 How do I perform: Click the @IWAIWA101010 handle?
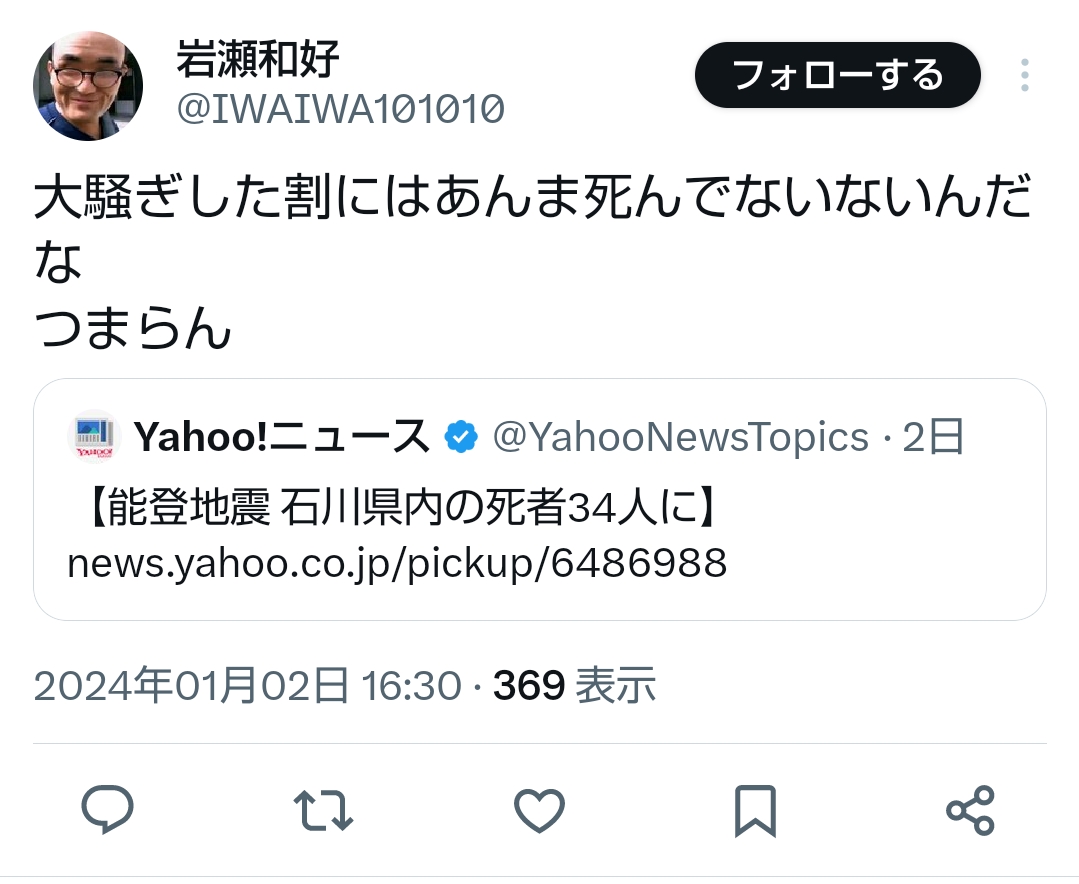(x=341, y=109)
